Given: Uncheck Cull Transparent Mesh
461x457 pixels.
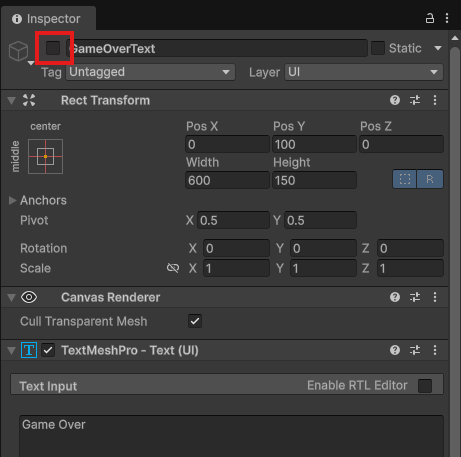Looking at the screenshot, I should point(195,321).
